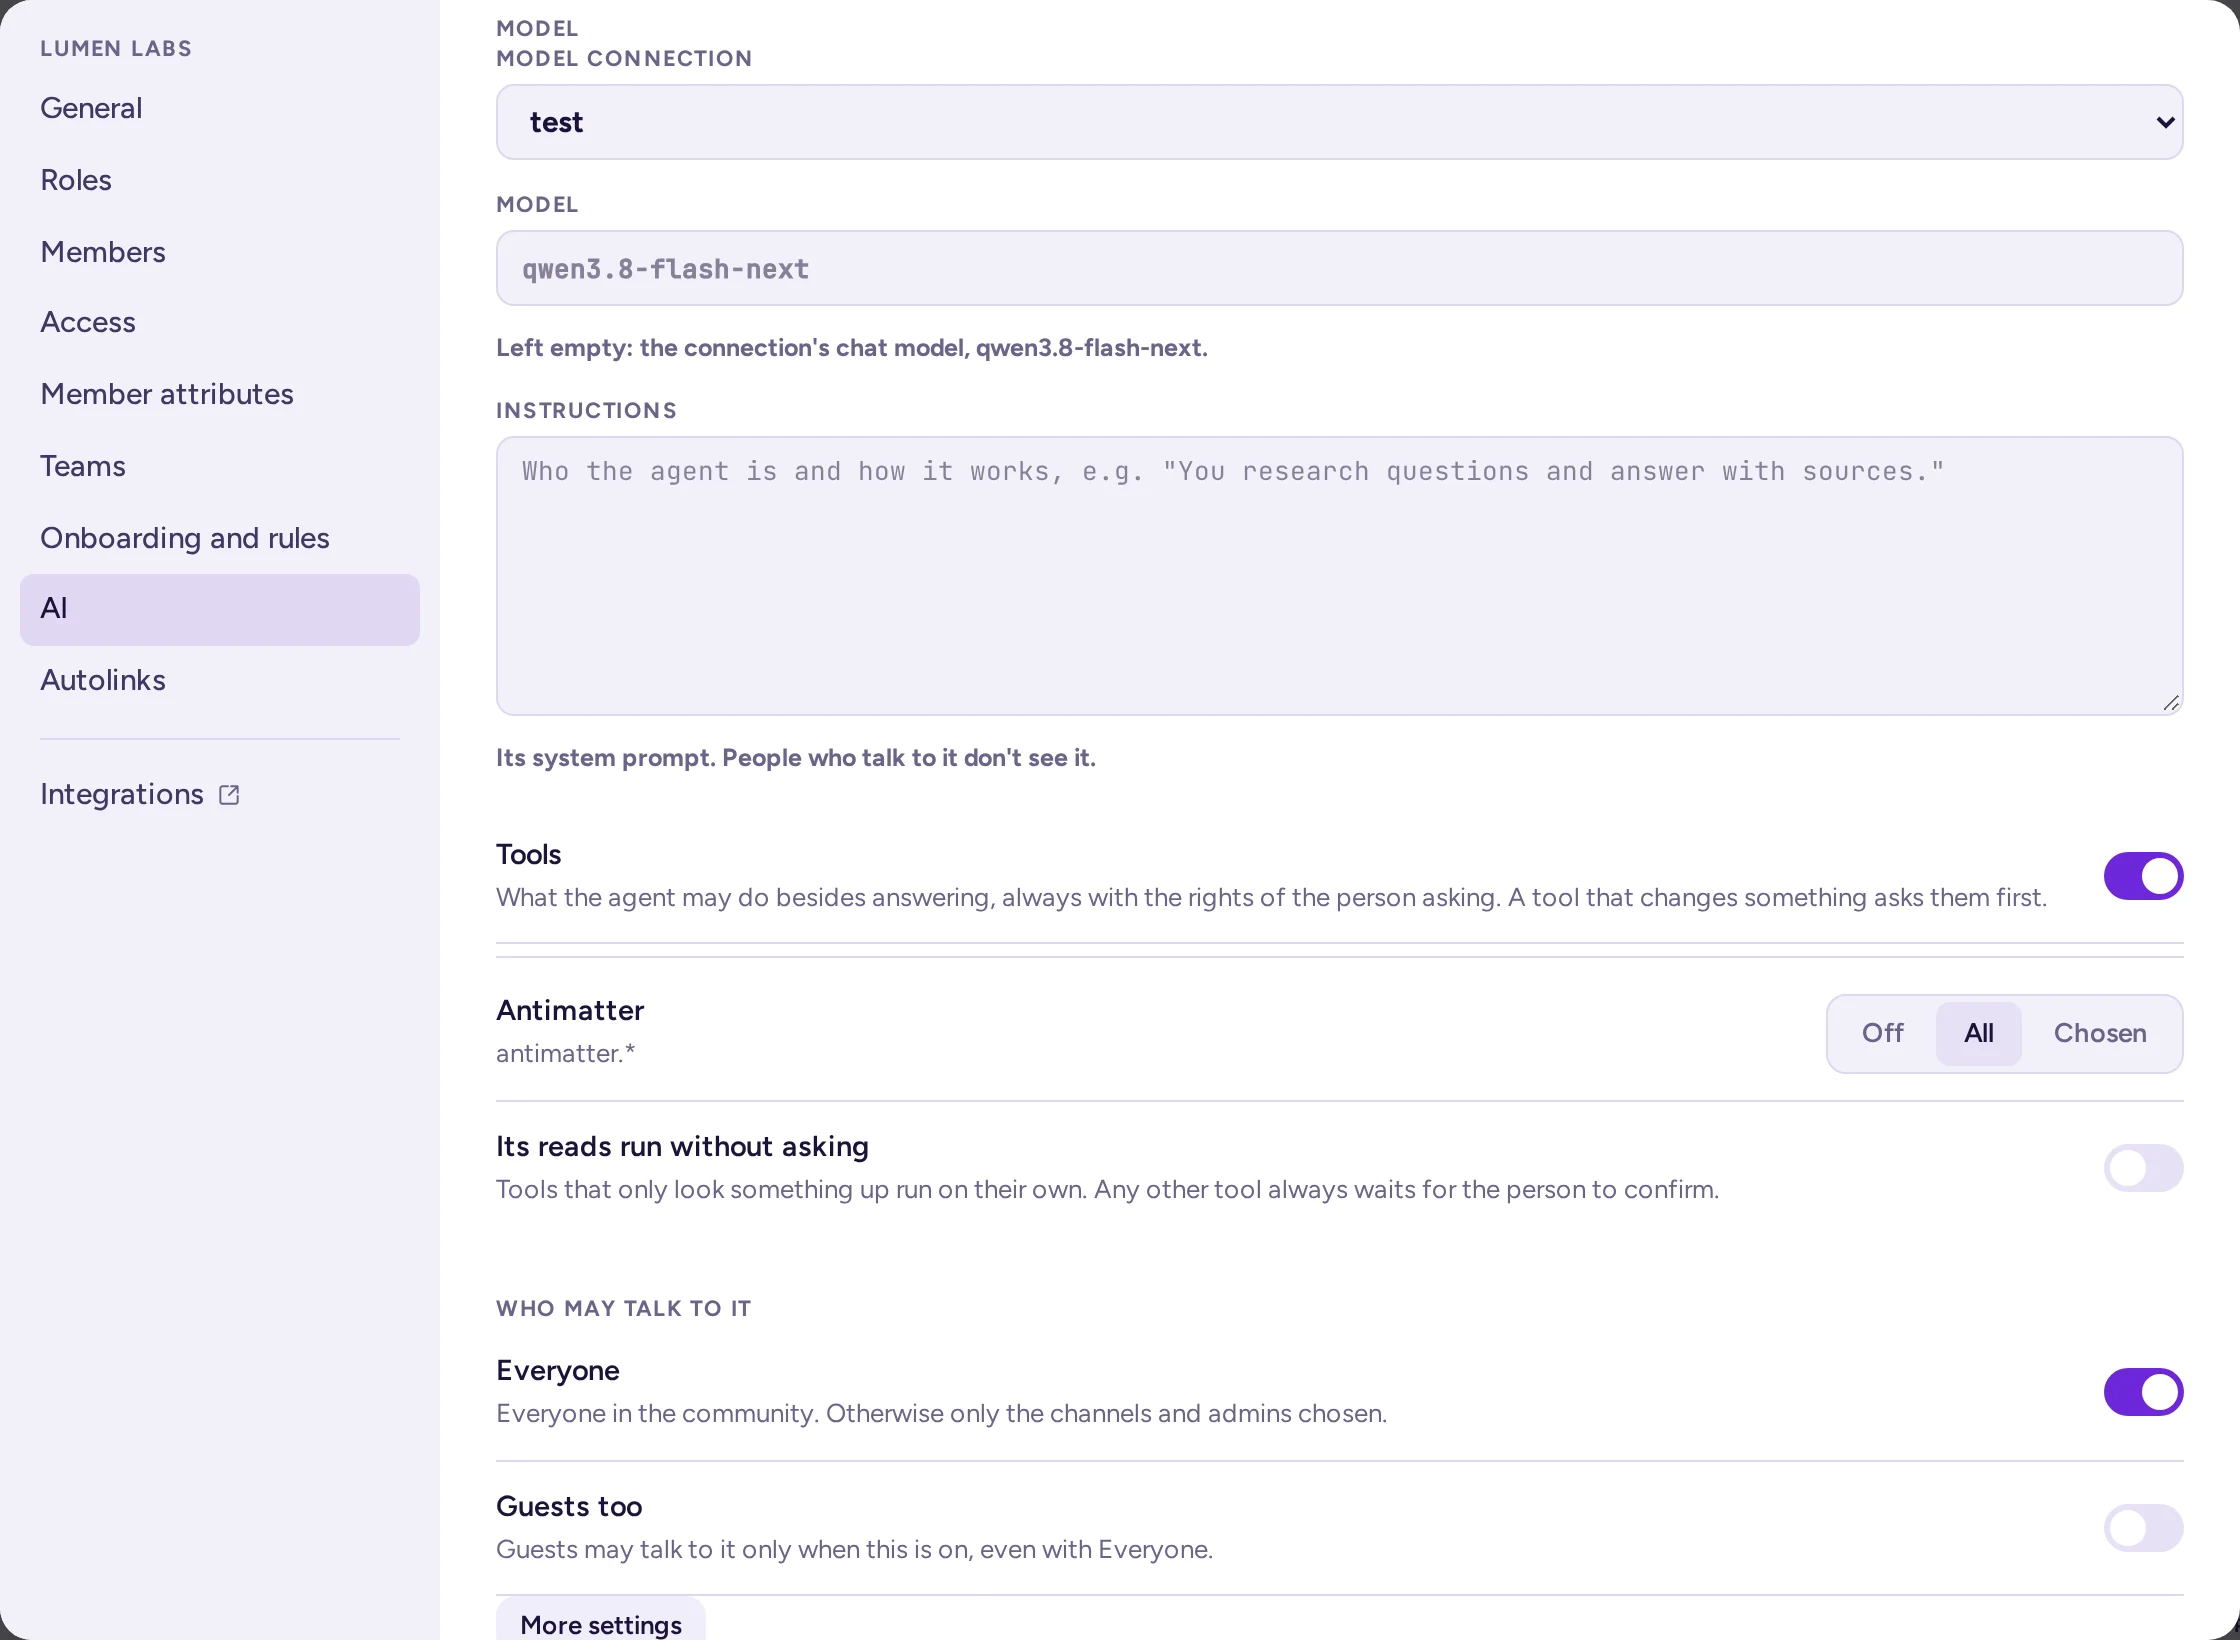Viewport: 2240px width, 1640px height.
Task: Open Integrations external link icon
Action: tap(229, 795)
